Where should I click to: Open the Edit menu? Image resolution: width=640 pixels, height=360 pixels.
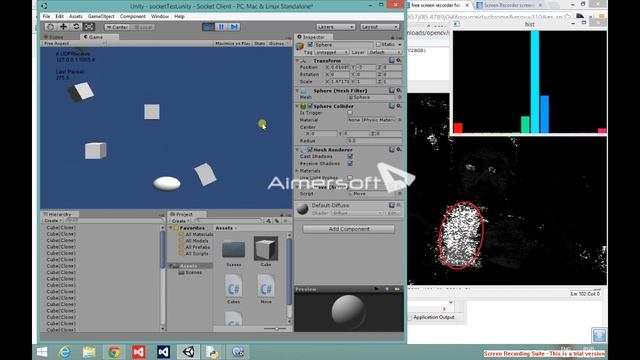click(x=60, y=16)
